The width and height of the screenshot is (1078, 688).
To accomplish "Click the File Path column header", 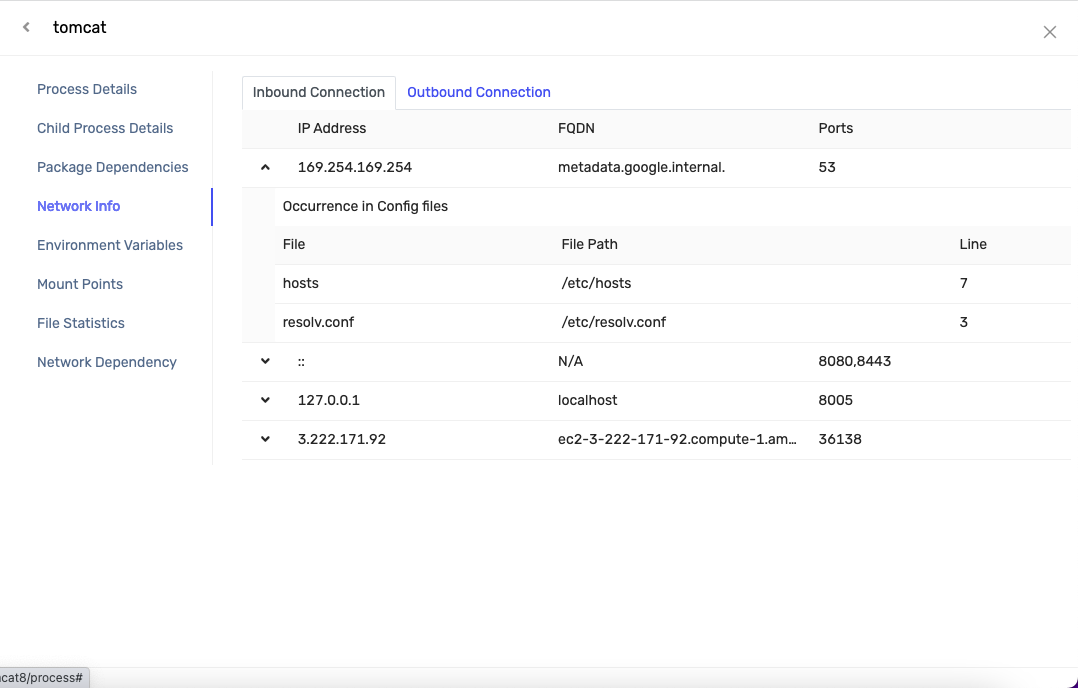I will (x=589, y=245).
